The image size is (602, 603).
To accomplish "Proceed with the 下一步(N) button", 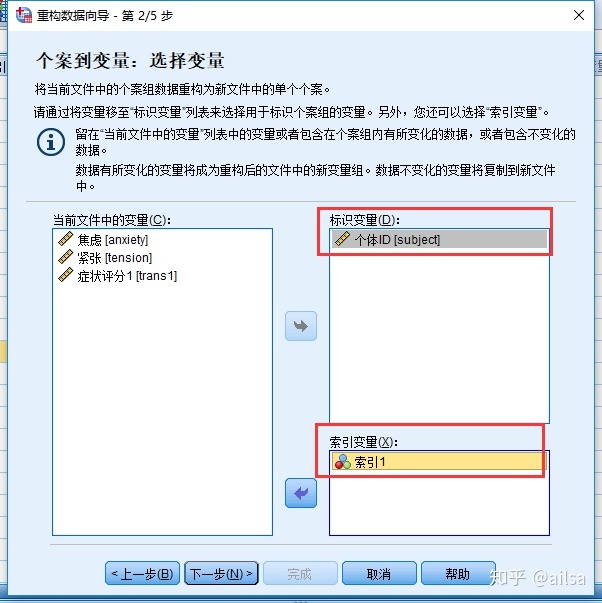I will [x=221, y=574].
